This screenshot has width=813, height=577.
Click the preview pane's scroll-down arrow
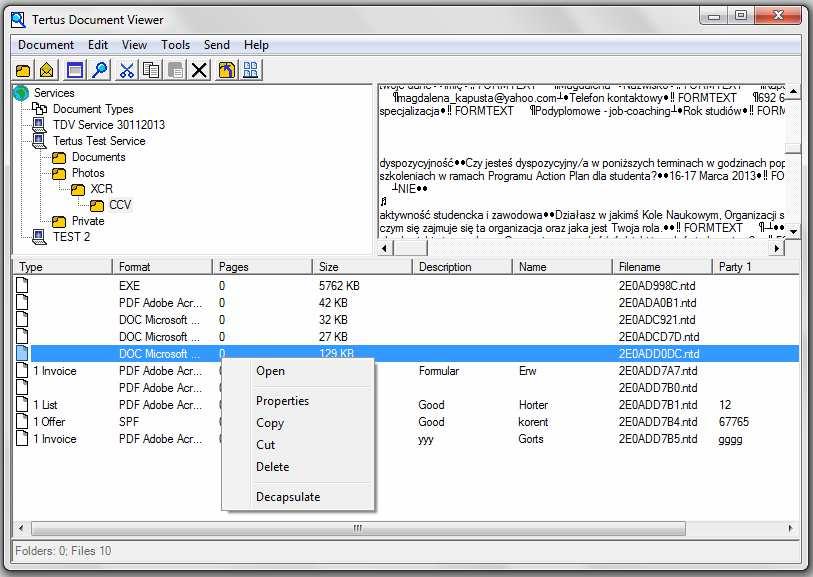tap(793, 231)
